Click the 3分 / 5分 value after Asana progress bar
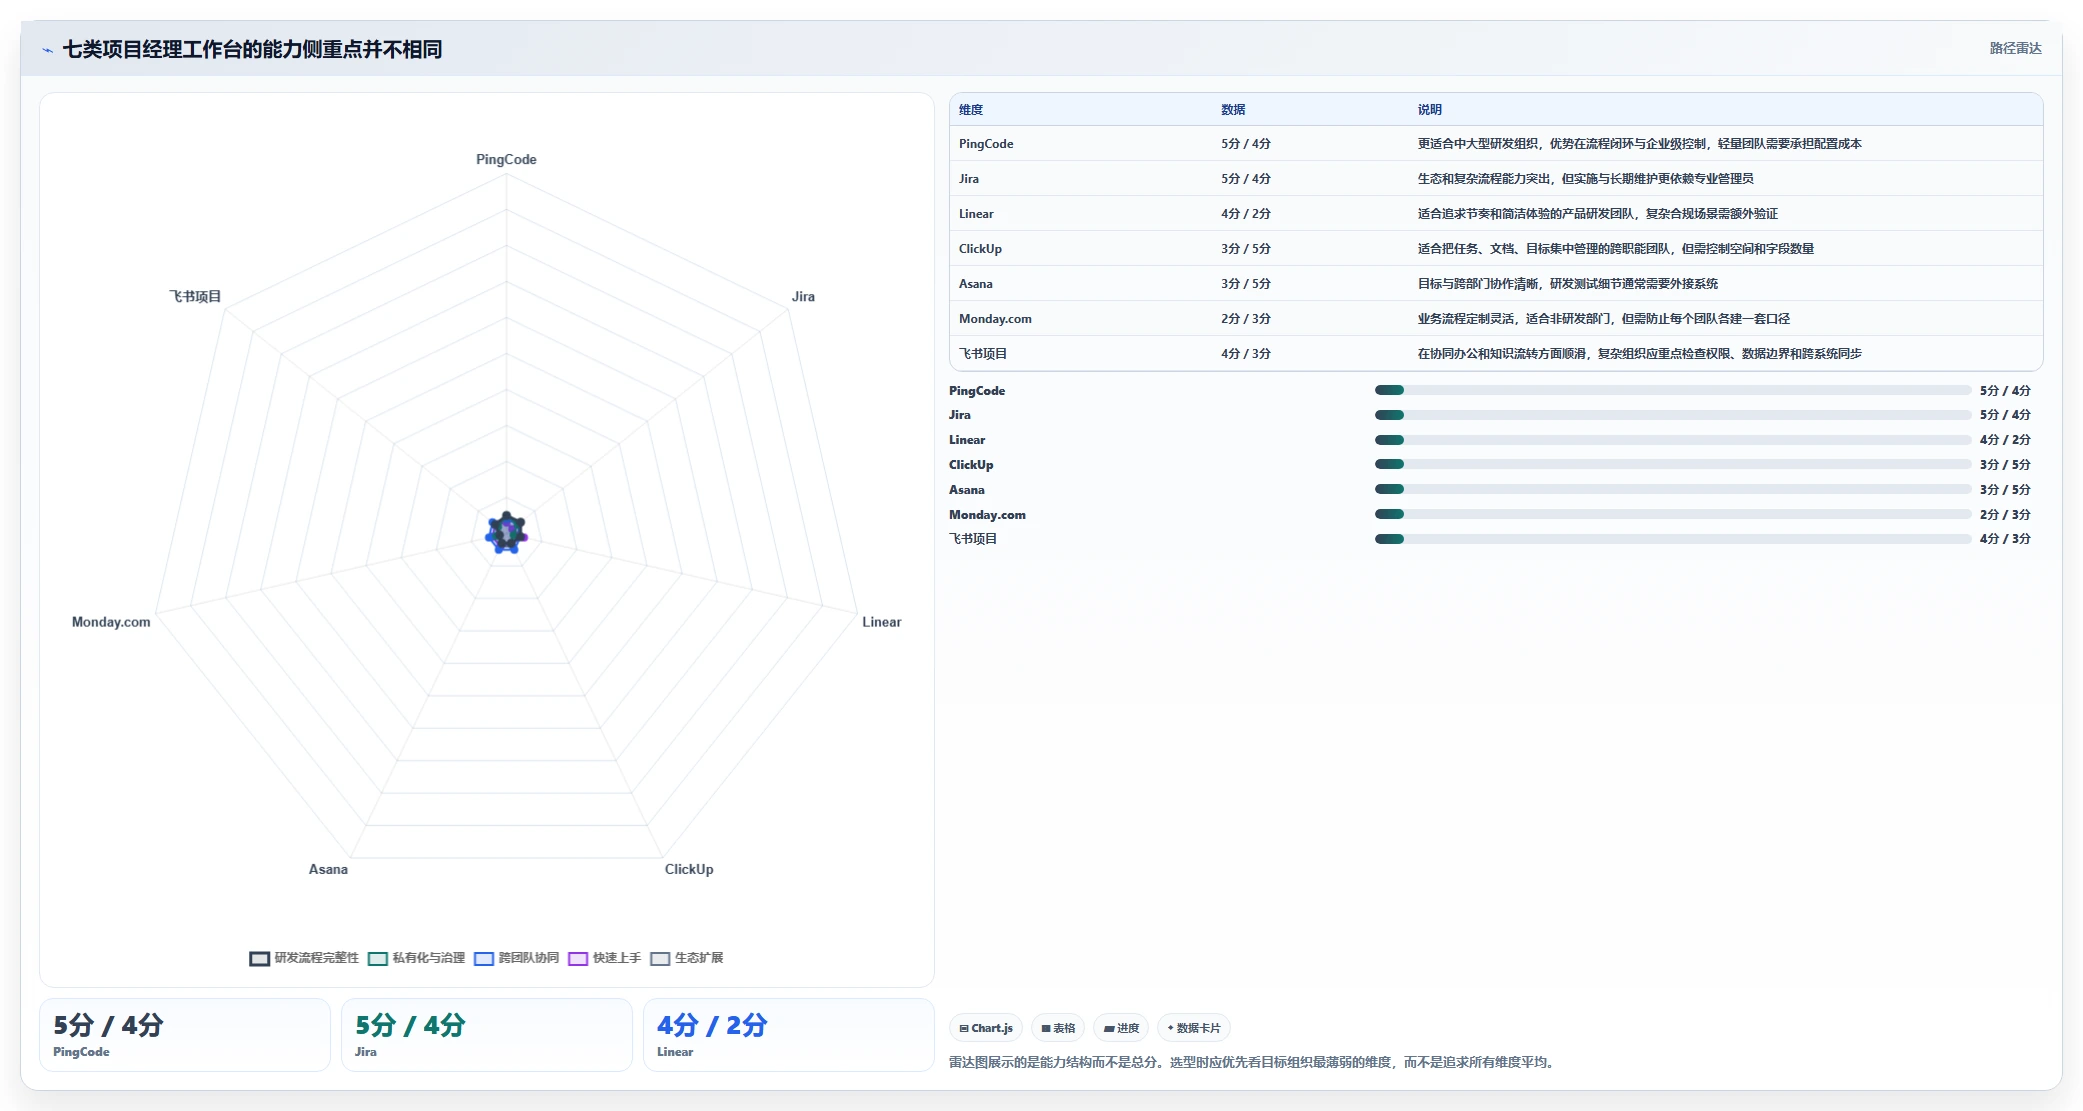This screenshot has height=1111, width=2083. (x=2005, y=490)
